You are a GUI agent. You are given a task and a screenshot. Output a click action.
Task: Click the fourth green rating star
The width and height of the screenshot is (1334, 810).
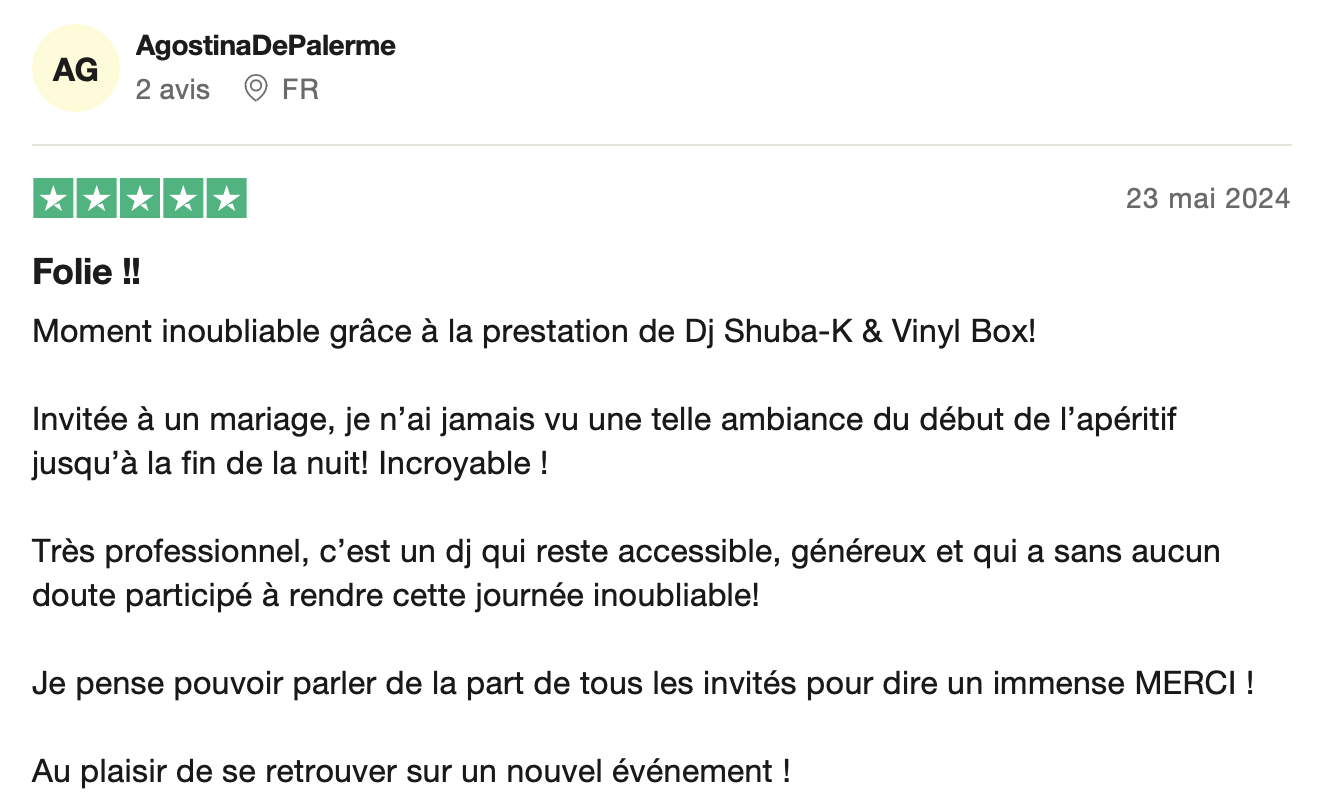(x=183, y=198)
